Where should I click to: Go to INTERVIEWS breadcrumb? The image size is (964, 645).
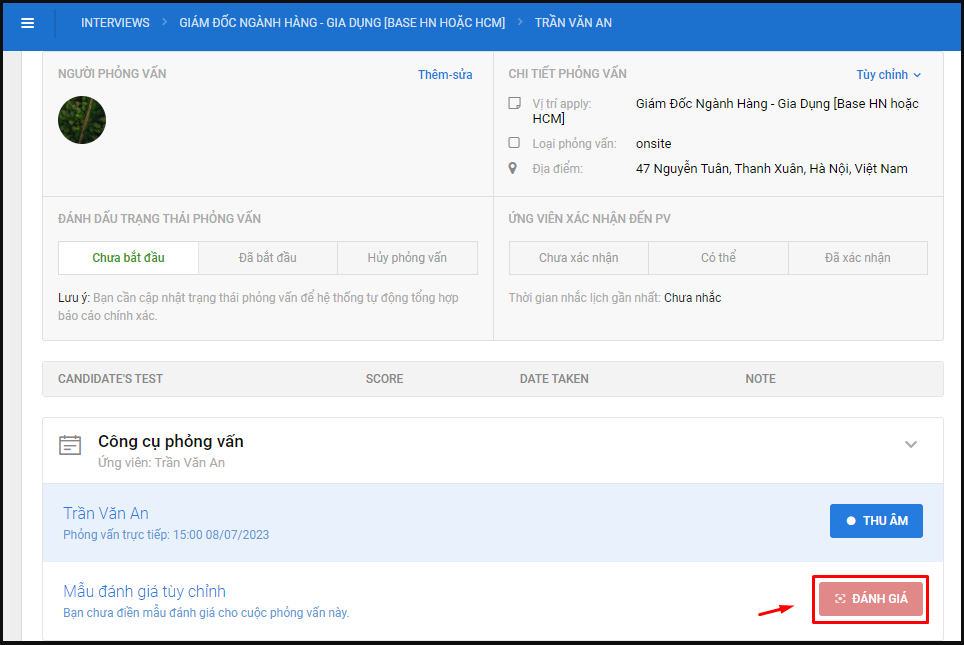(115, 23)
